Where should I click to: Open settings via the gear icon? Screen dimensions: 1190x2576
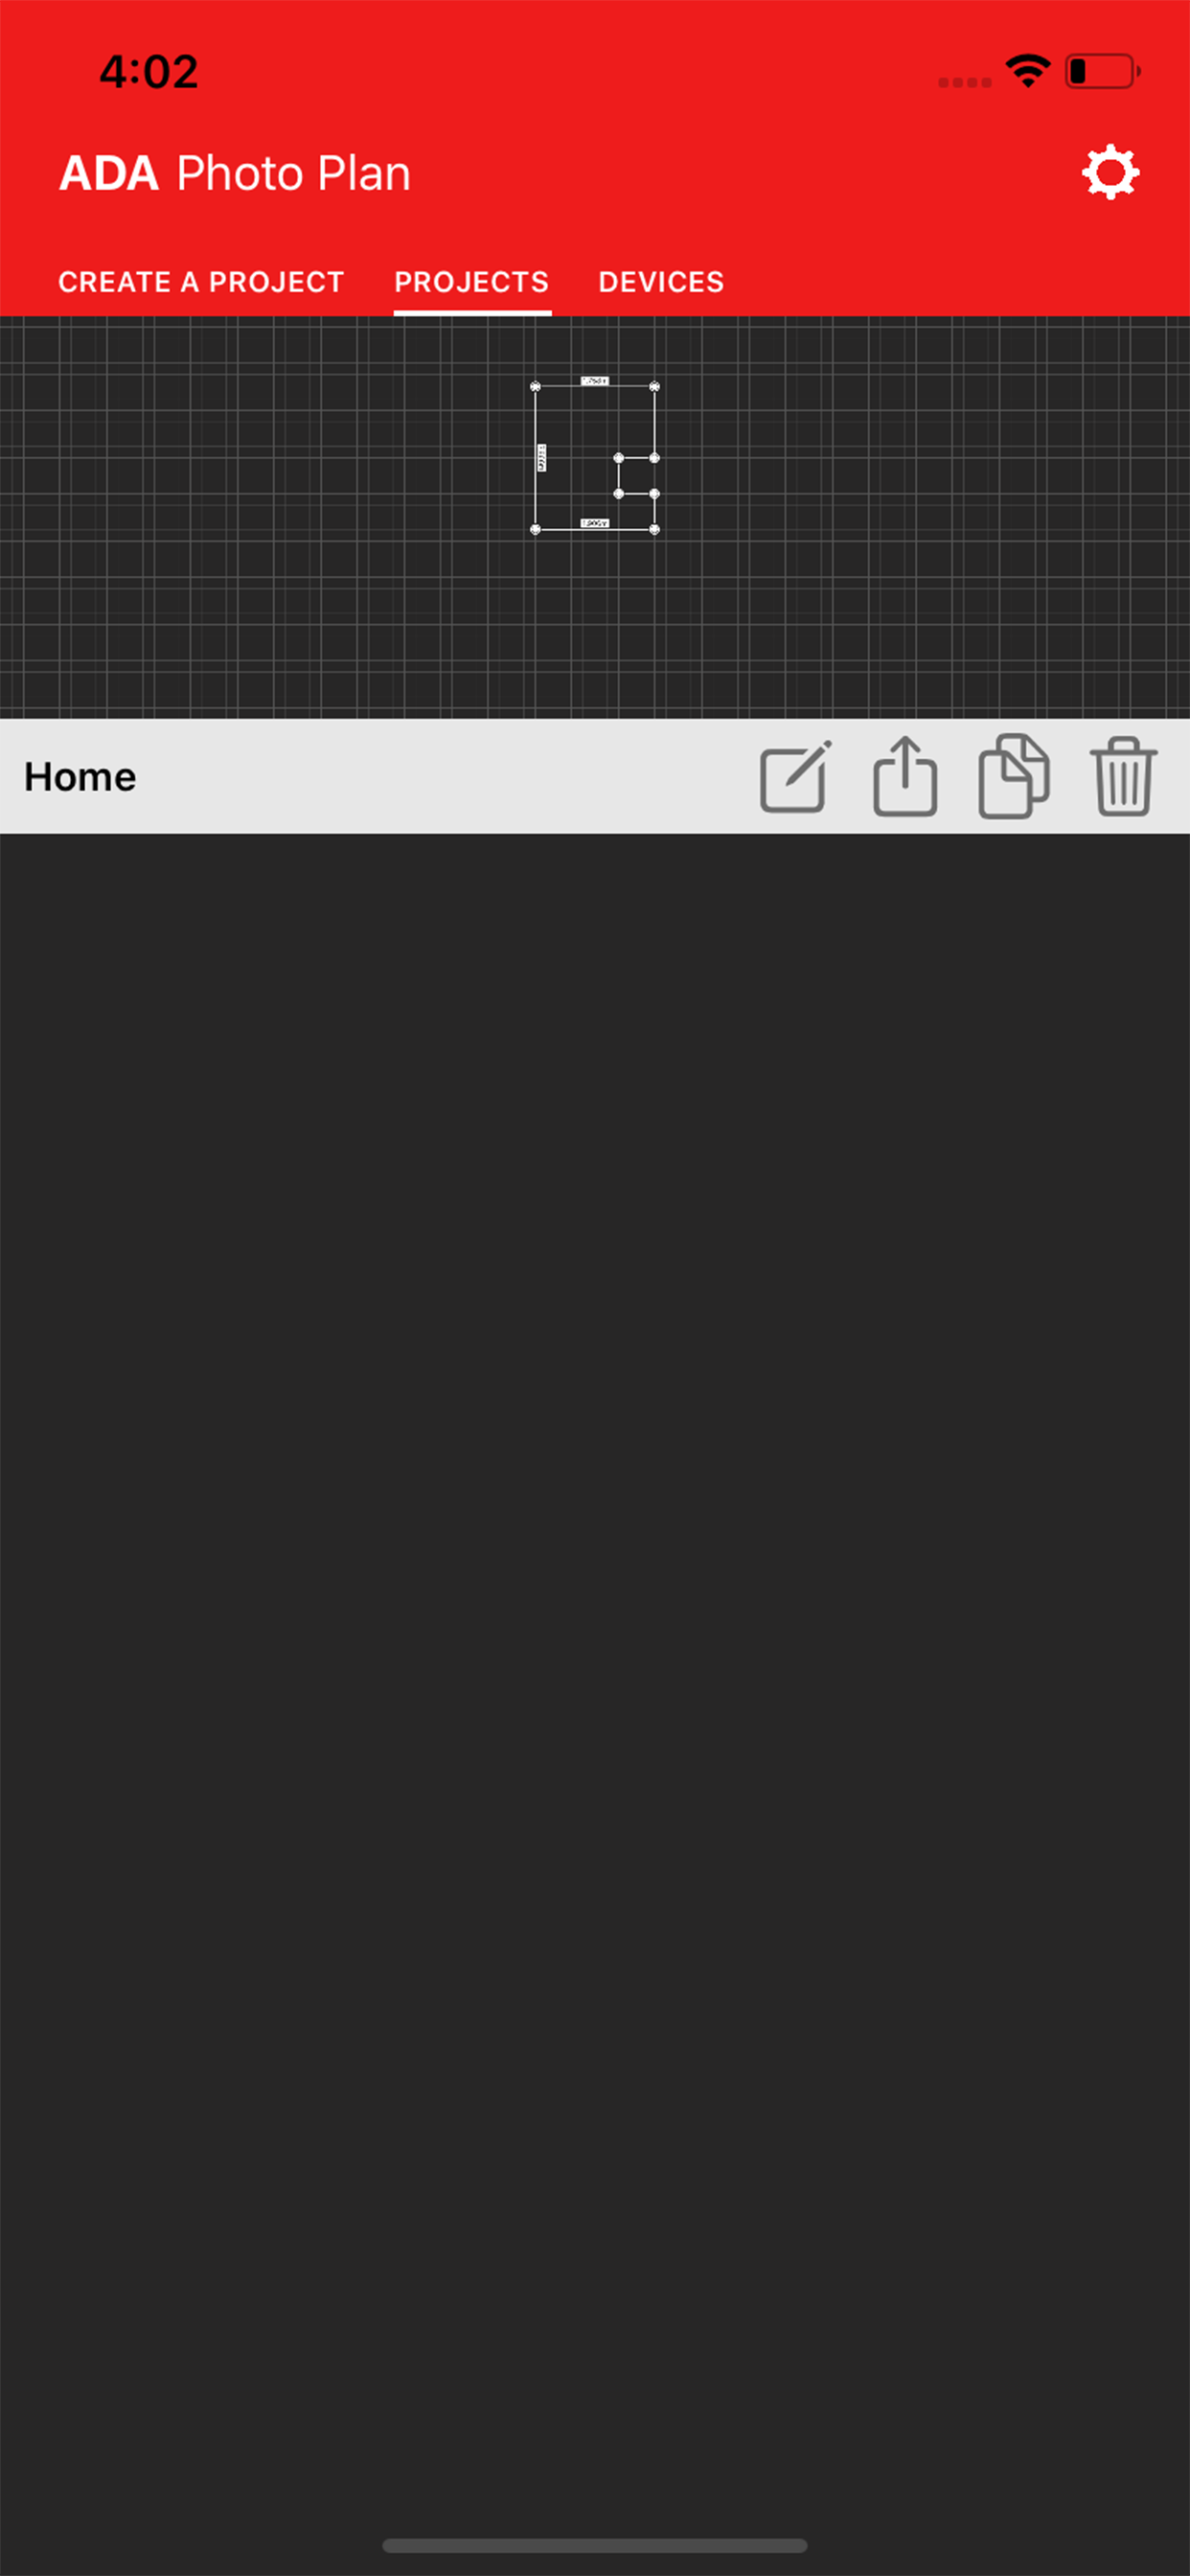[x=1110, y=173]
